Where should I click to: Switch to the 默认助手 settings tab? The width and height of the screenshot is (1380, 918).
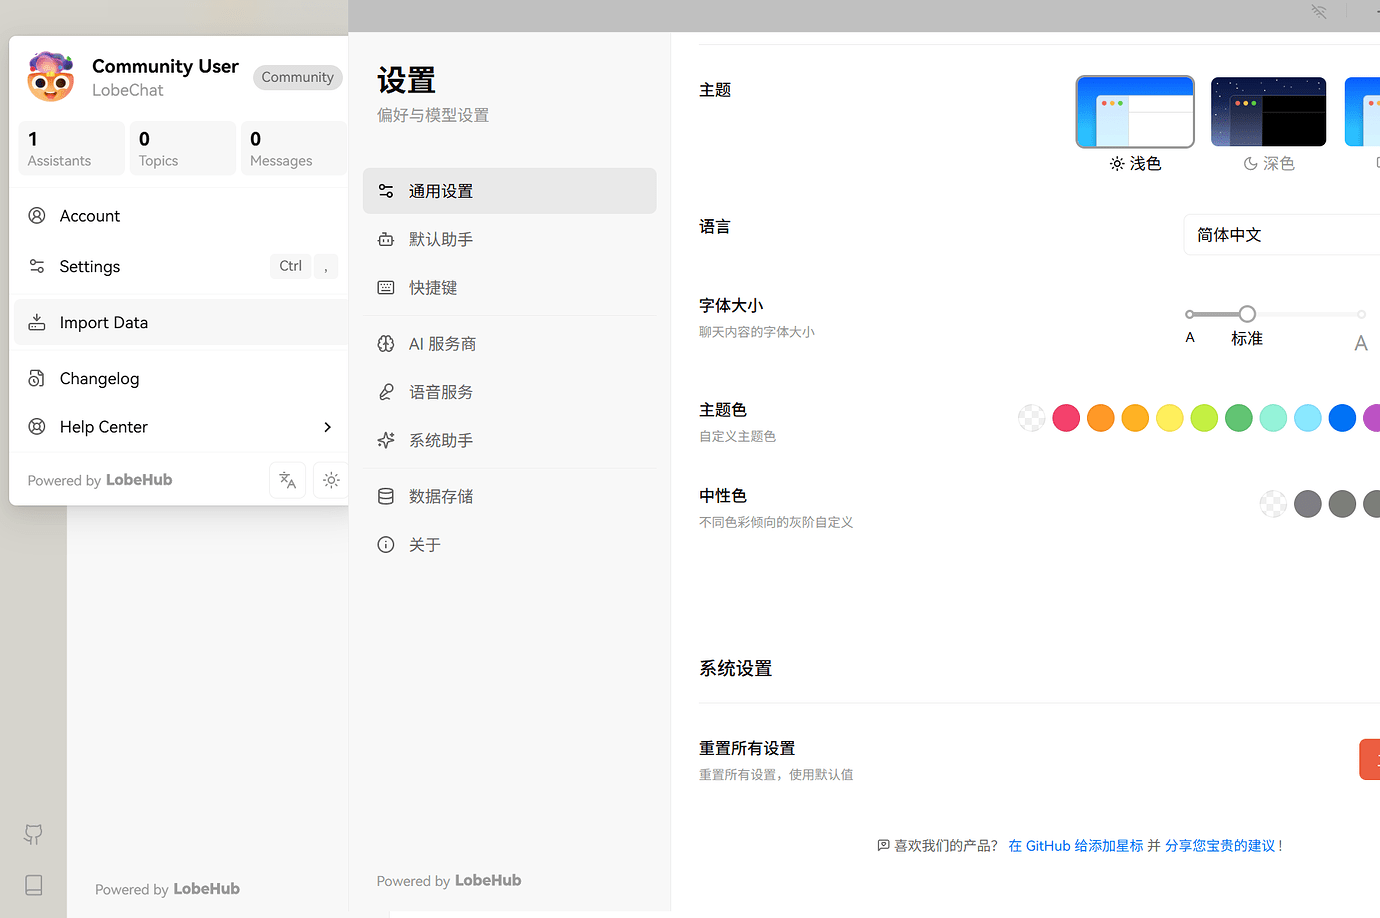509,239
